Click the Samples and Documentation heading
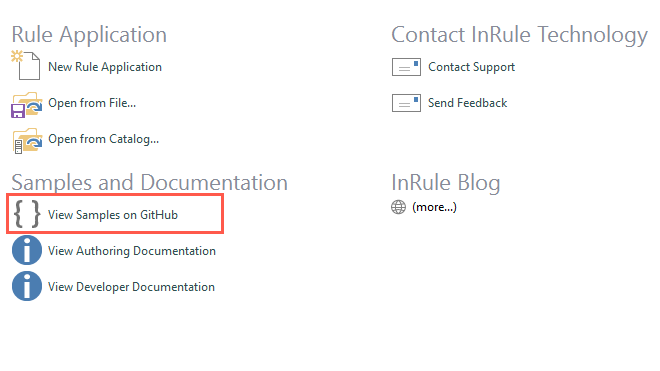This screenshot has width=660, height=371. point(149,183)
